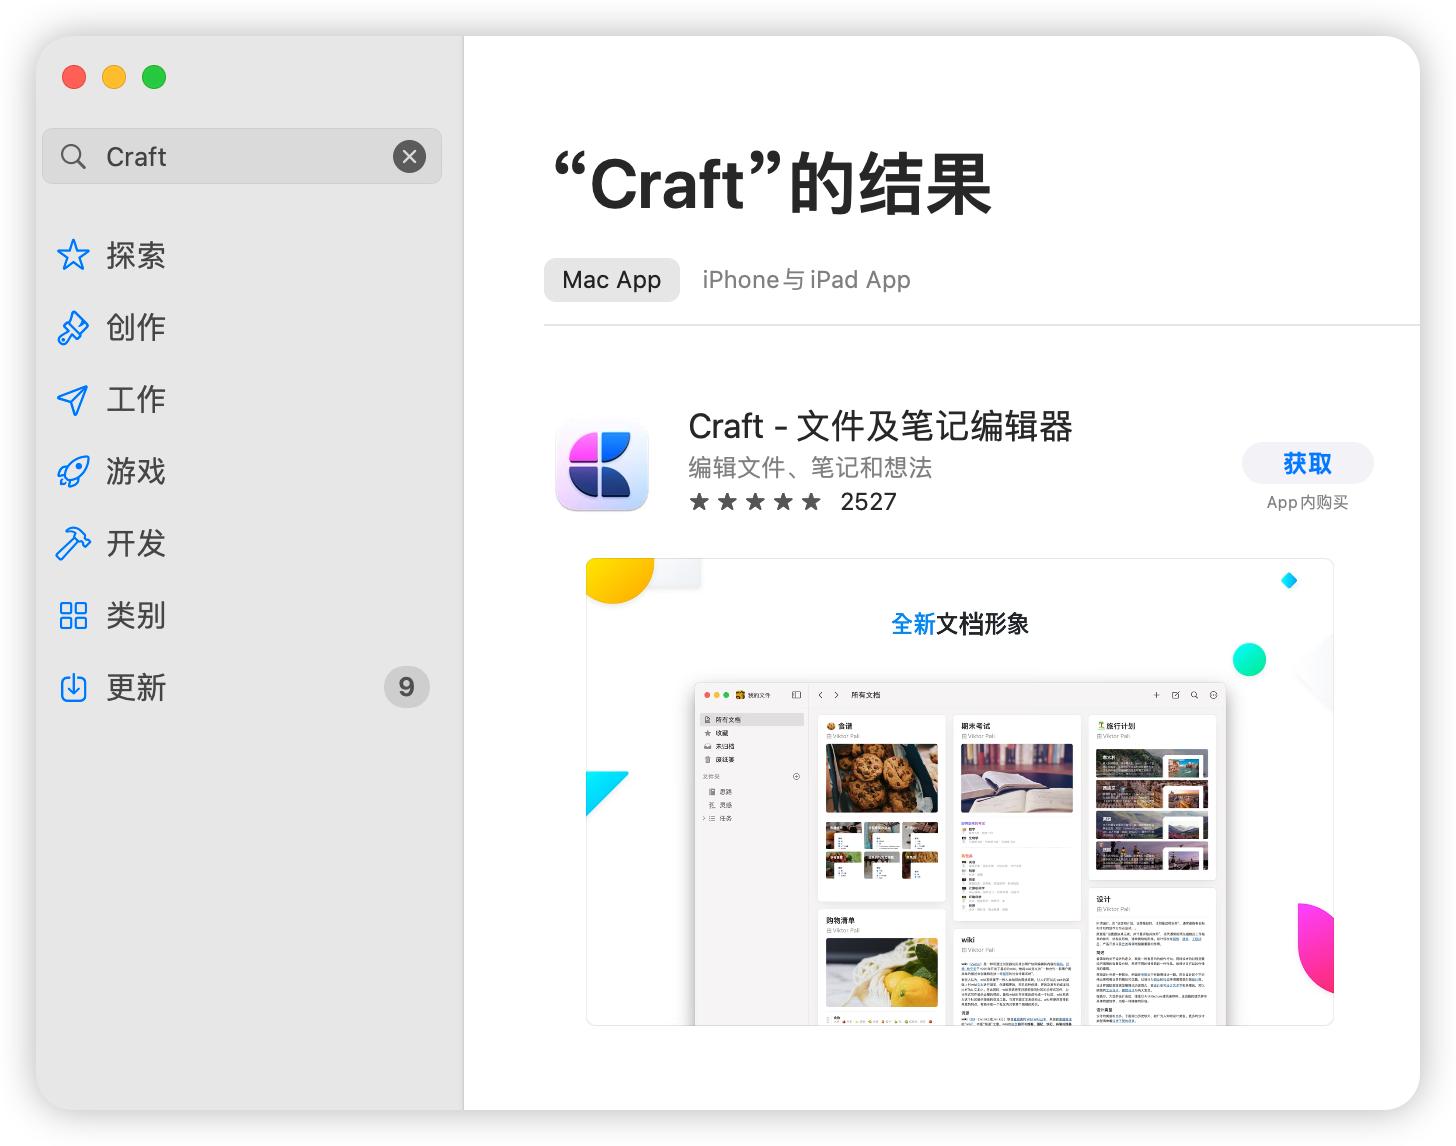The height and width of the screenshot is (1146, 1456).
Task: Open the 探索 section in sidebar
Action: 135,256
